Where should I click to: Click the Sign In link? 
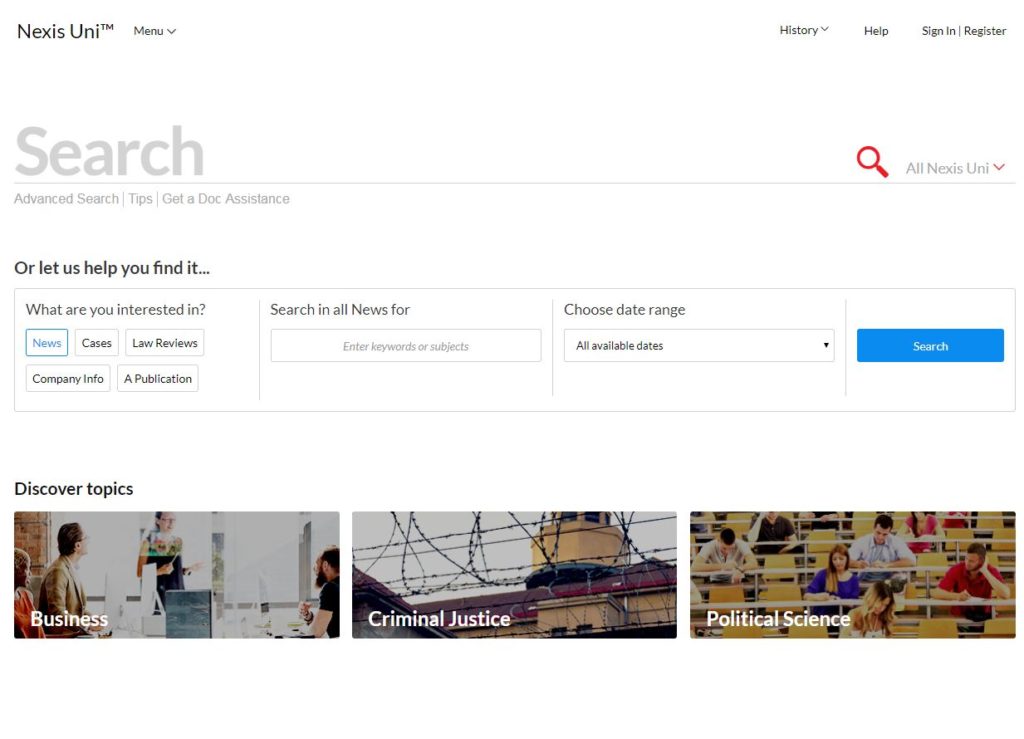[x=938, y=31]
